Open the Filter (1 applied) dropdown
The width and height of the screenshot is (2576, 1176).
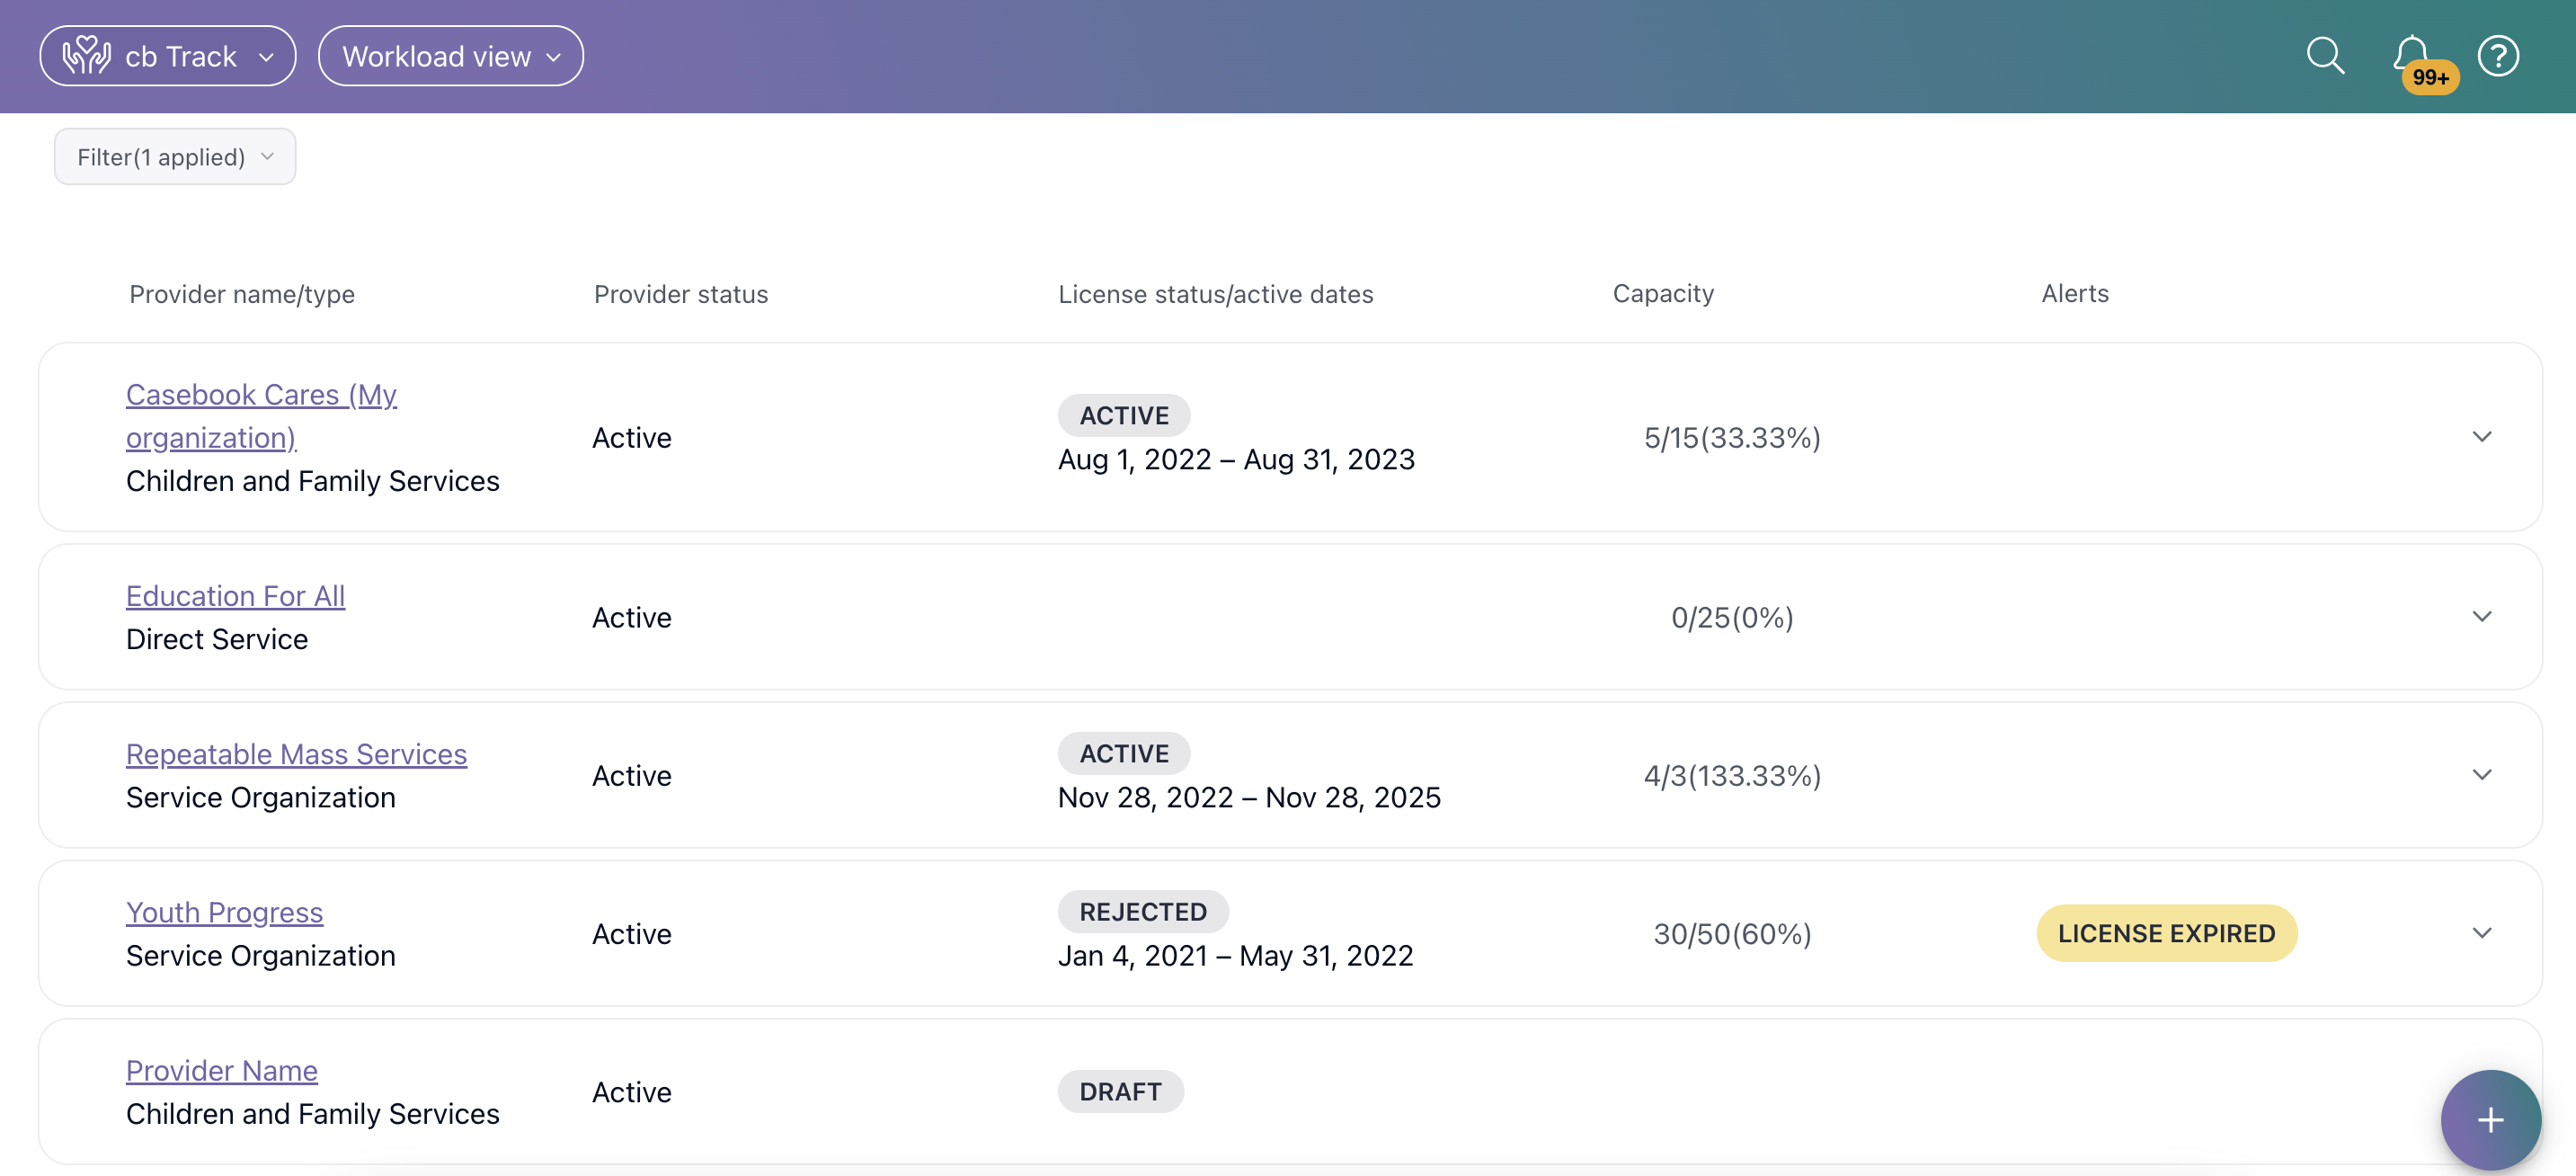tap(175, 157)
